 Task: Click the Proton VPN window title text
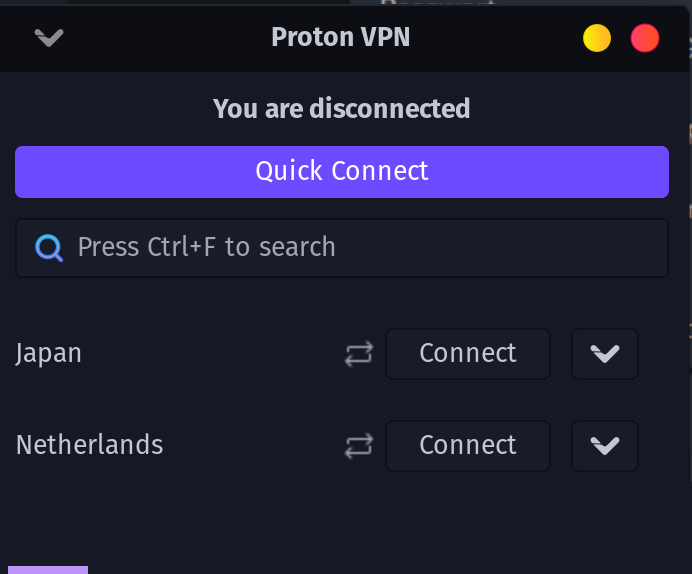[x=340, y=38]
